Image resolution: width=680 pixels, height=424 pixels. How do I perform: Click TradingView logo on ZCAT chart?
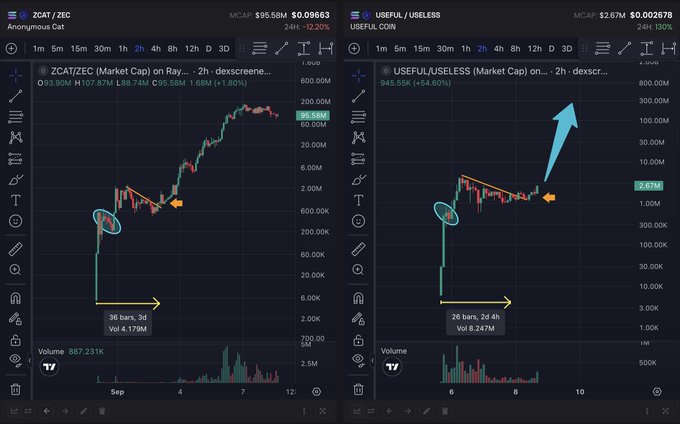[x=49, y=367]
